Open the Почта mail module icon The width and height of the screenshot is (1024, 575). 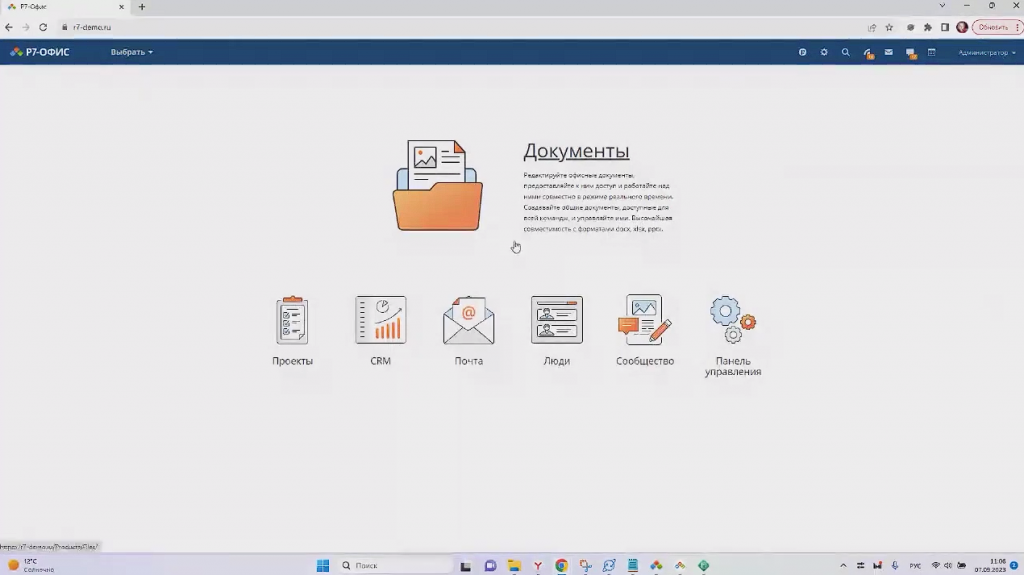[469, 320]
